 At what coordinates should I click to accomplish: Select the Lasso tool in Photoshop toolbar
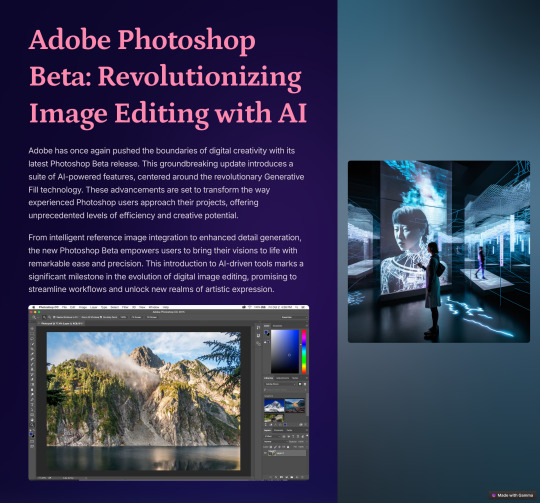coord(32,338)
